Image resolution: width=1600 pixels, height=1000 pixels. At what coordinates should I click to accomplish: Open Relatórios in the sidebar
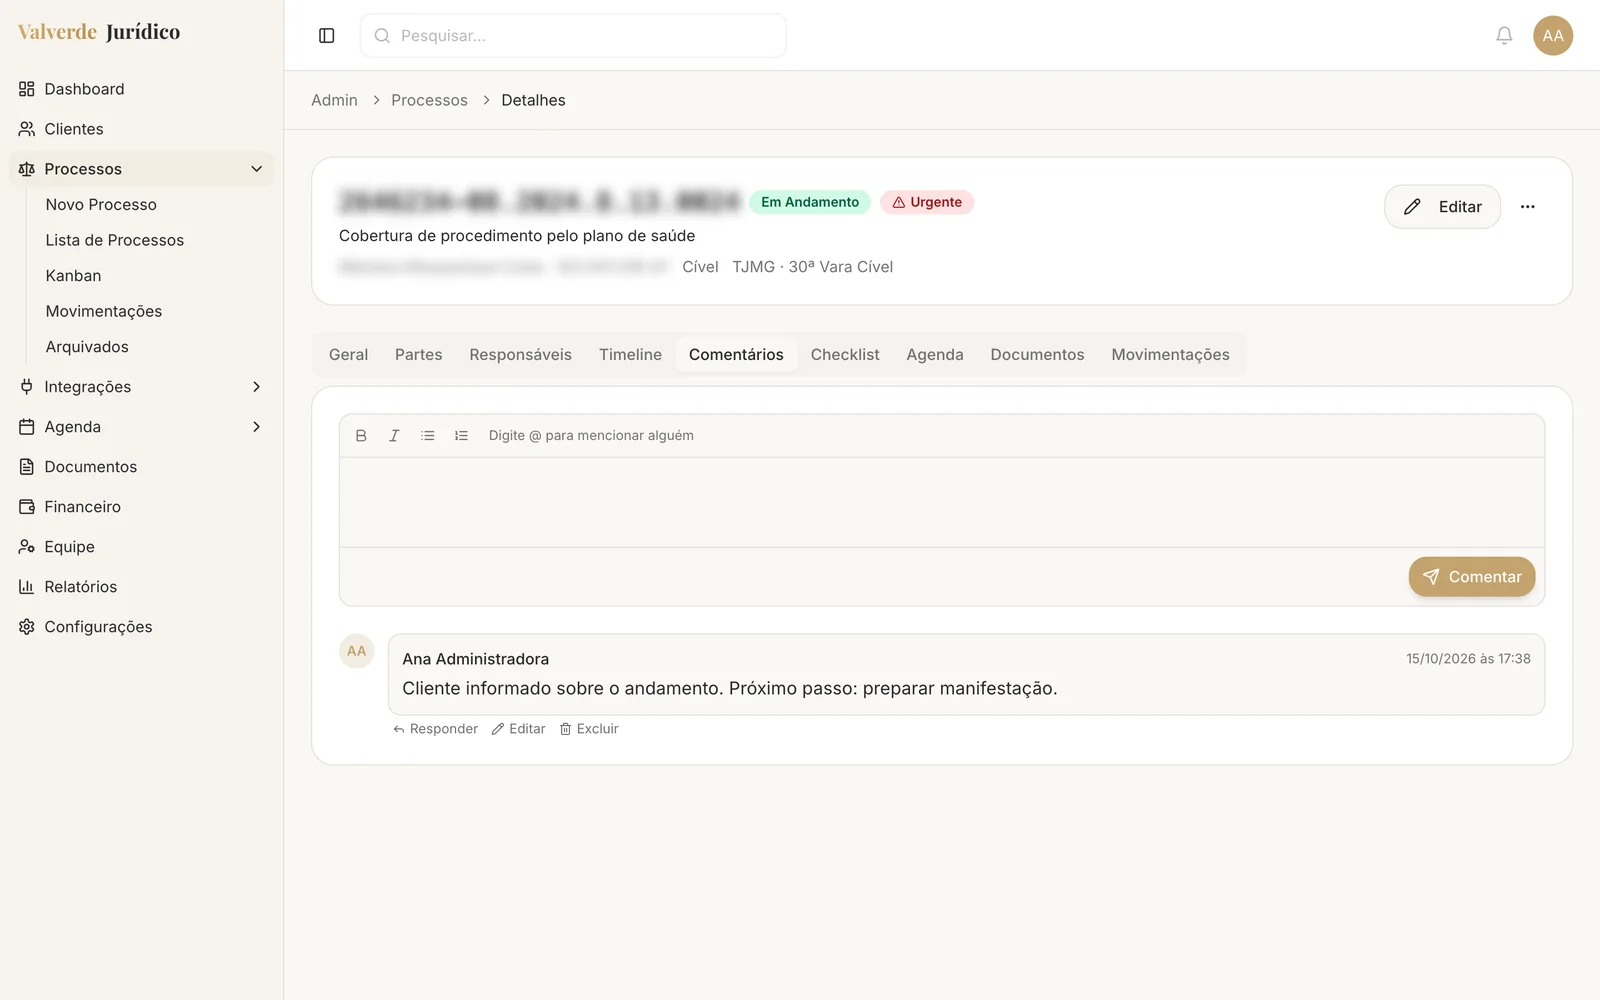pyautogui.click(x=141, y=587)
